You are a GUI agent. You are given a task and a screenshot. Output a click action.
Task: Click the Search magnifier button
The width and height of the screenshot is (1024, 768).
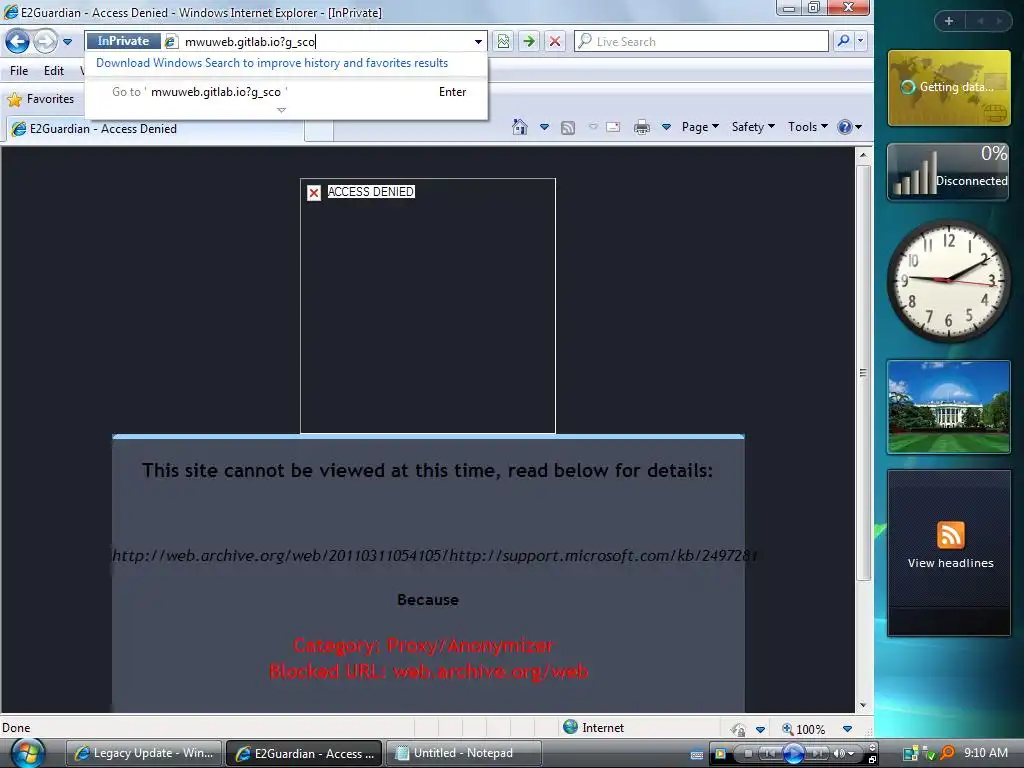(x=843, y=42)
